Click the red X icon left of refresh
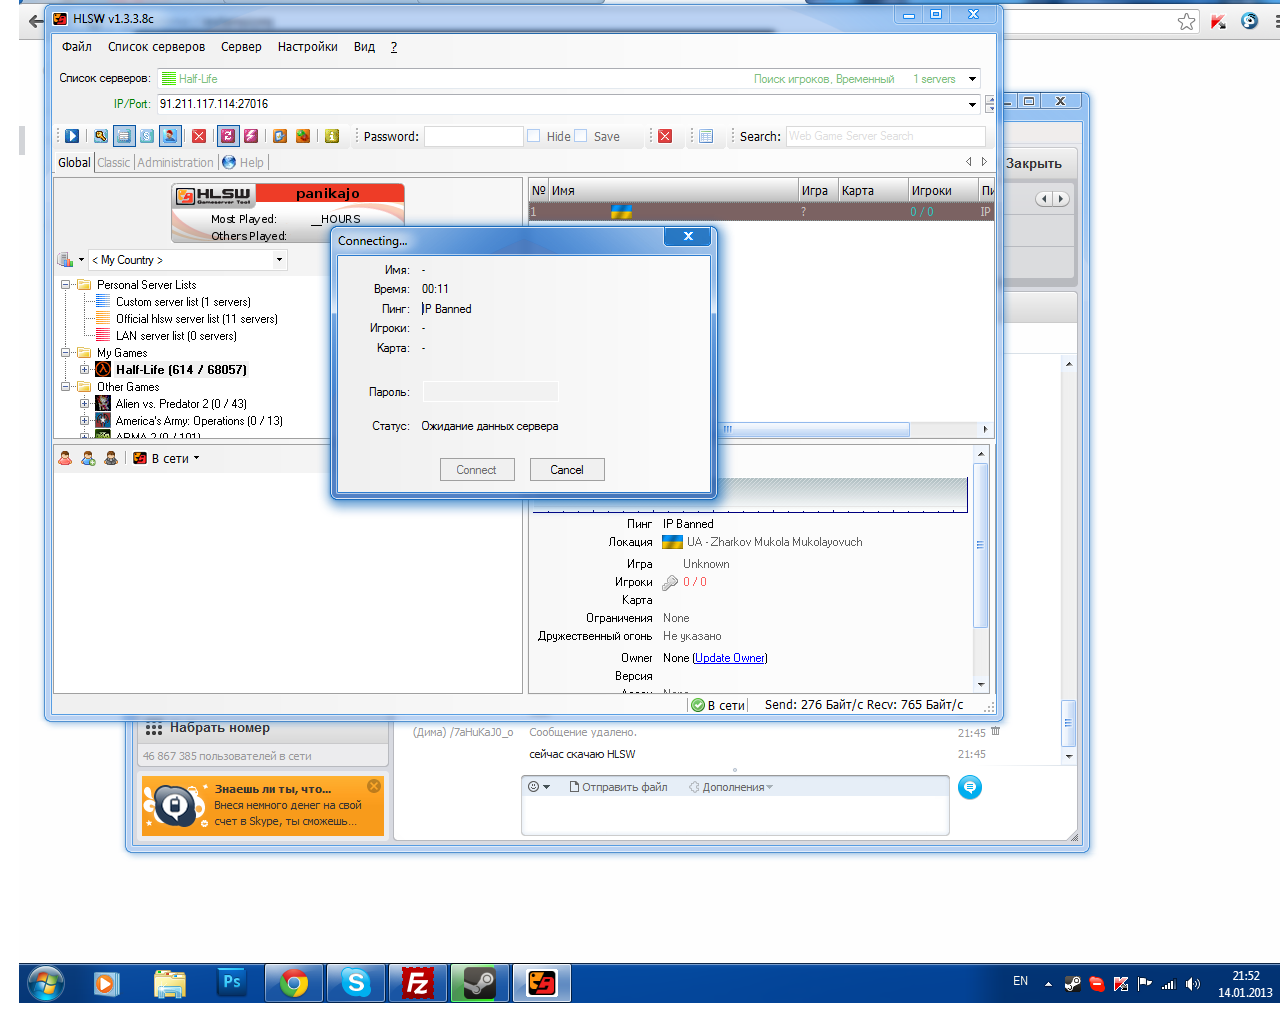 (199, 136)
